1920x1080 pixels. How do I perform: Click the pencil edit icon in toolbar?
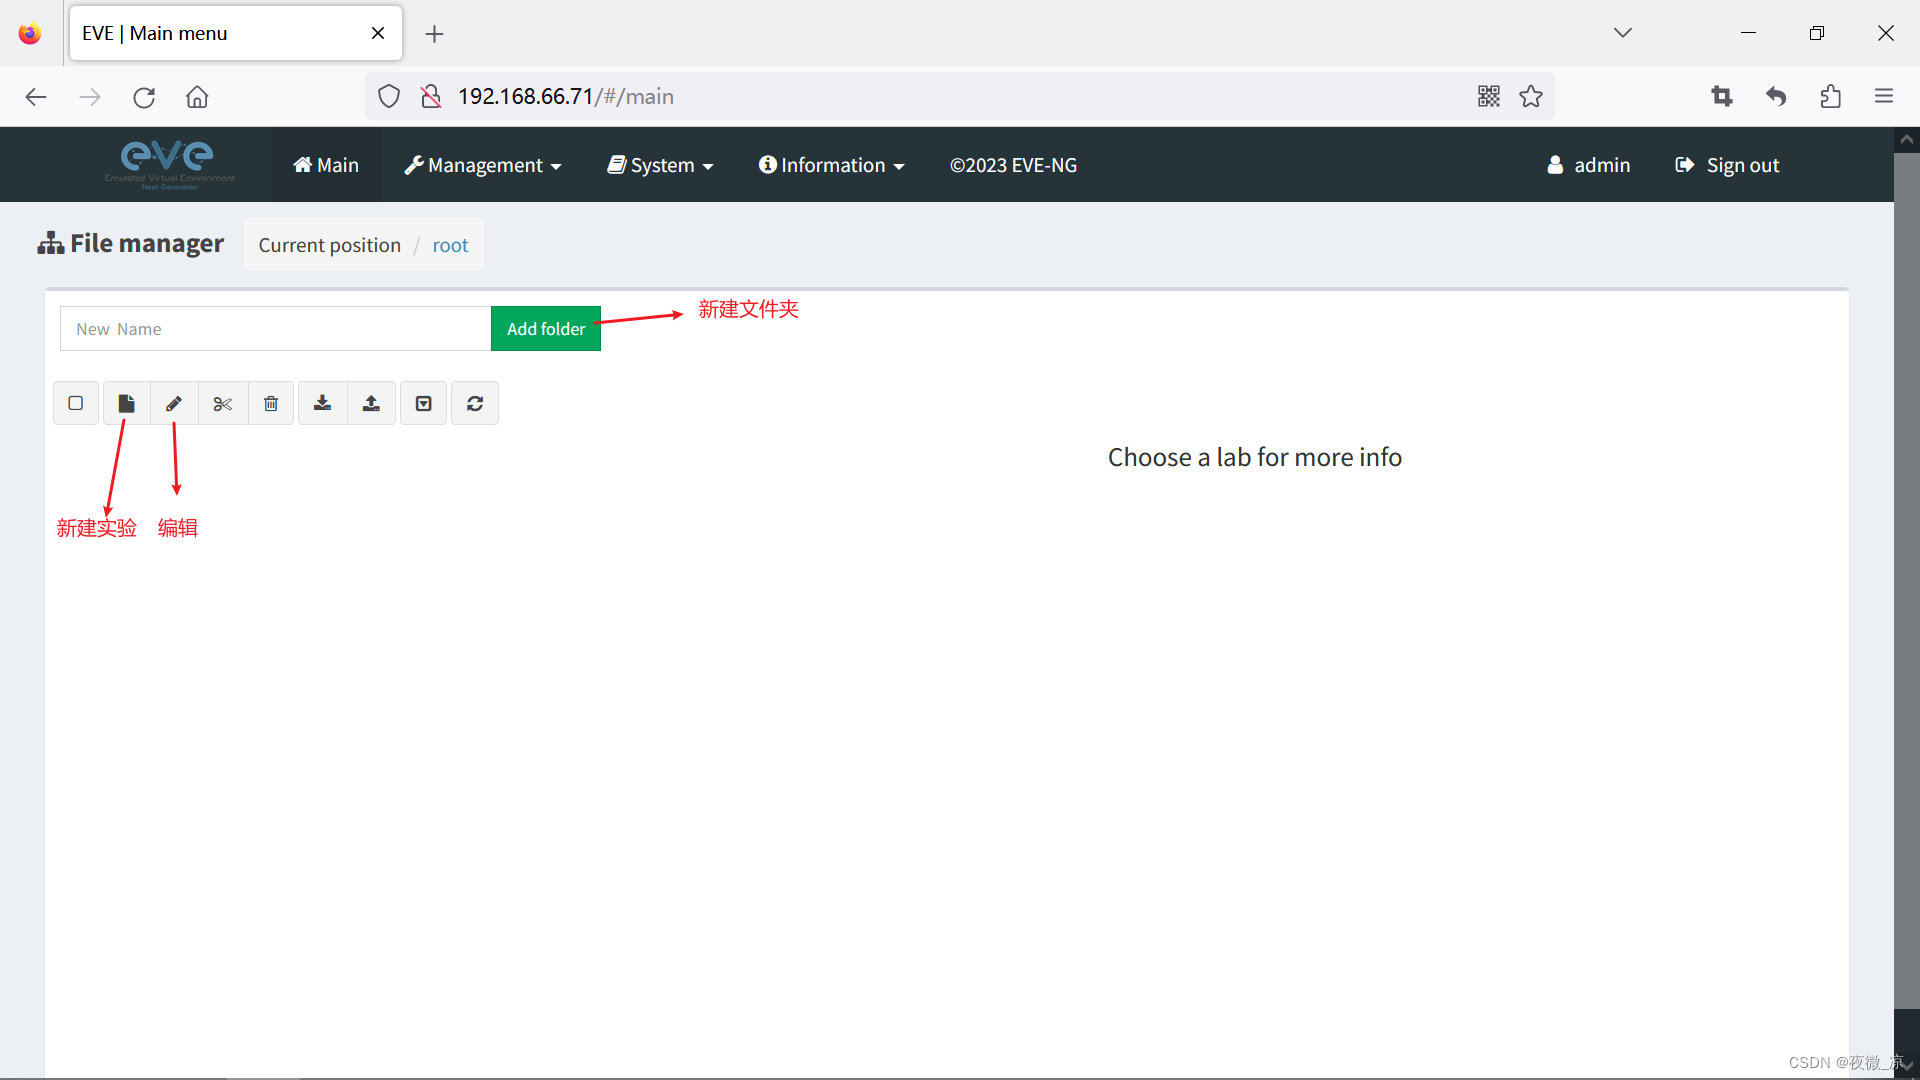pyautogui.click(x=174, y=403)
